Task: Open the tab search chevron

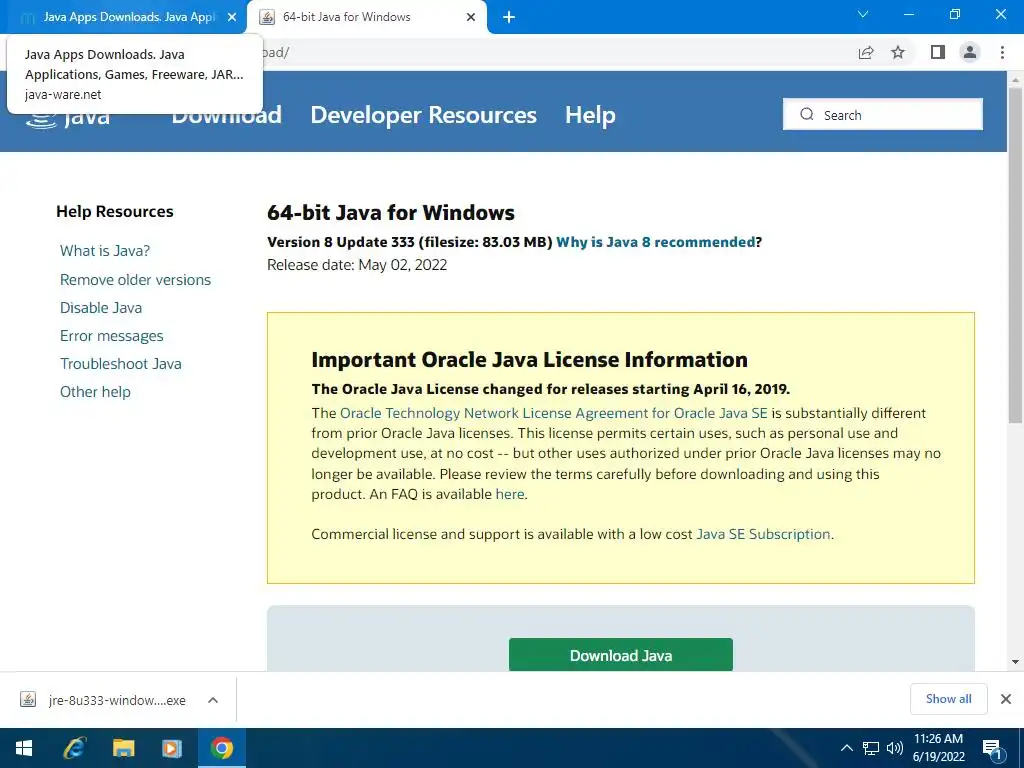Action: (863, 14)
